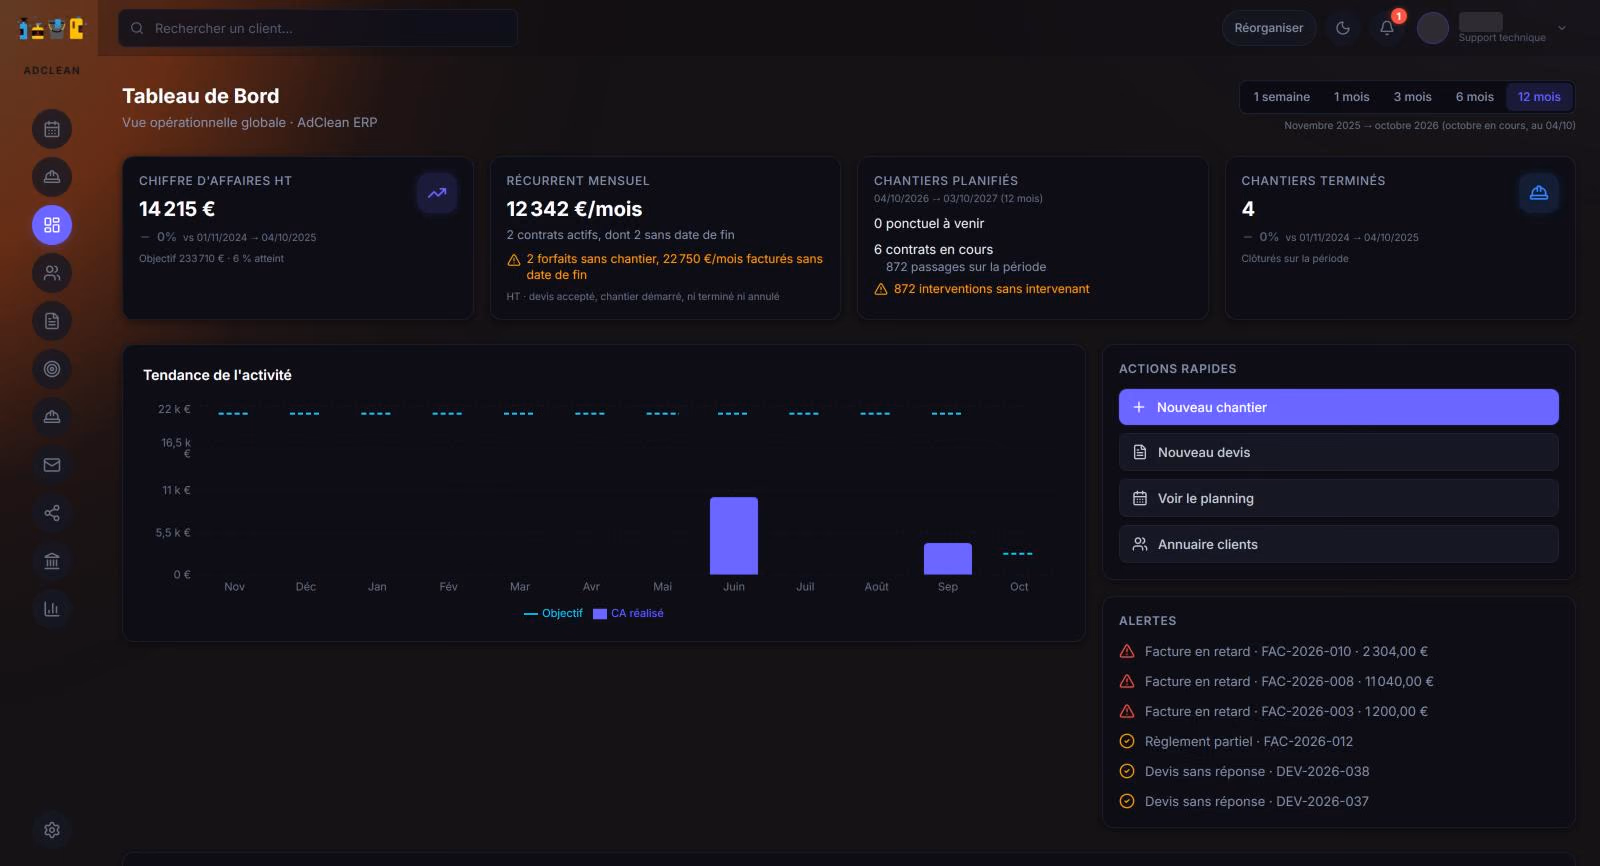Click the hard-hat icon on Chantiers terminés card

[x=1539, y=193]
